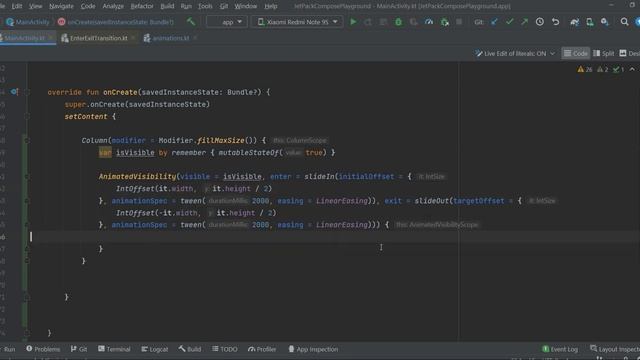Screen dimensions: 640x360
Task: Open the Tools menu
Action: [x=205, y=6]
